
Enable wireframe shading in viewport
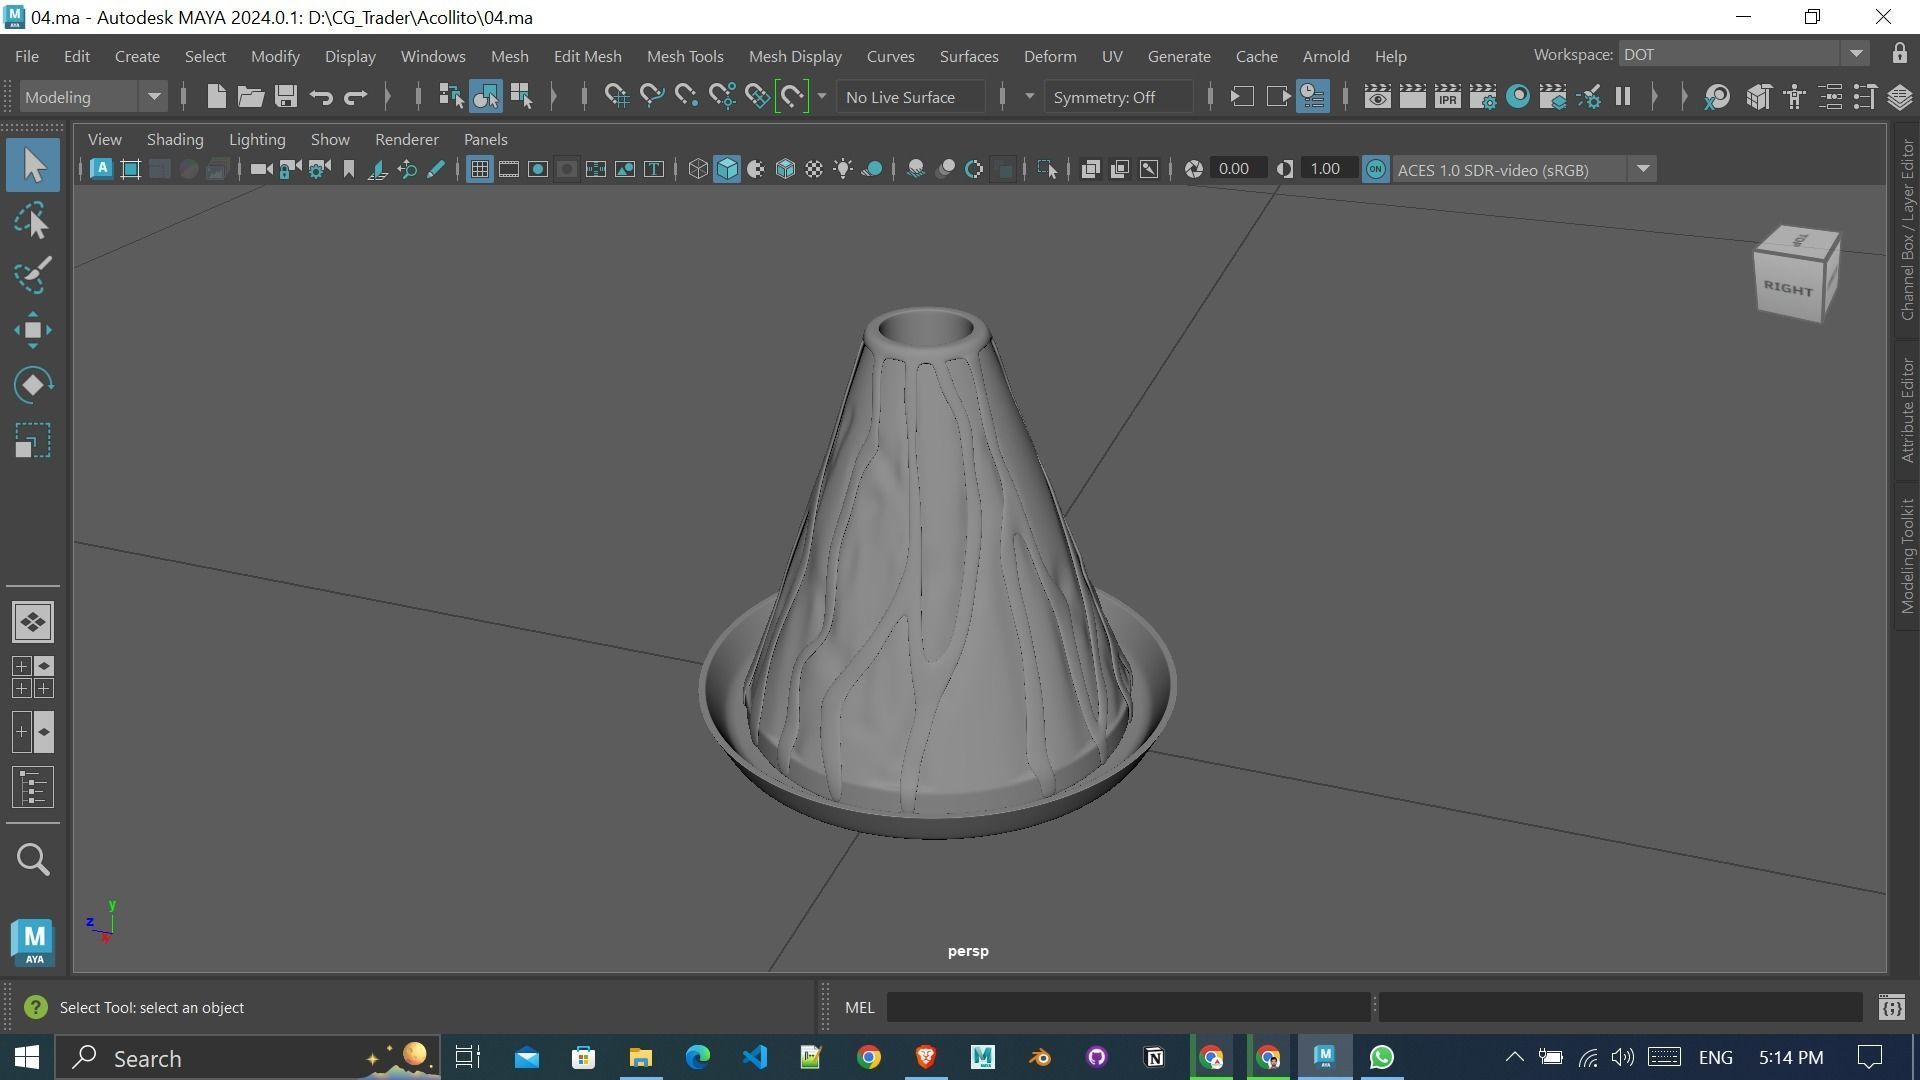[x=698, y=169]
